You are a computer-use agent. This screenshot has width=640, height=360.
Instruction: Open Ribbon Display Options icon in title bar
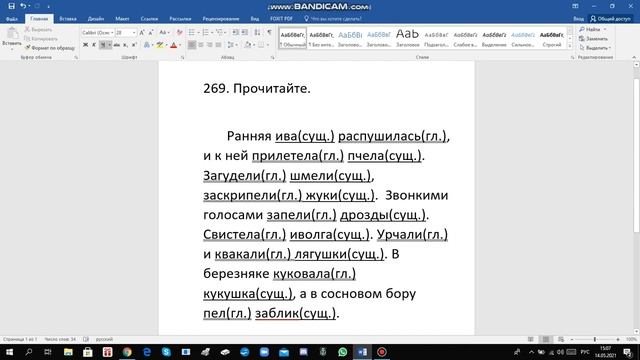tap(575, 6)
